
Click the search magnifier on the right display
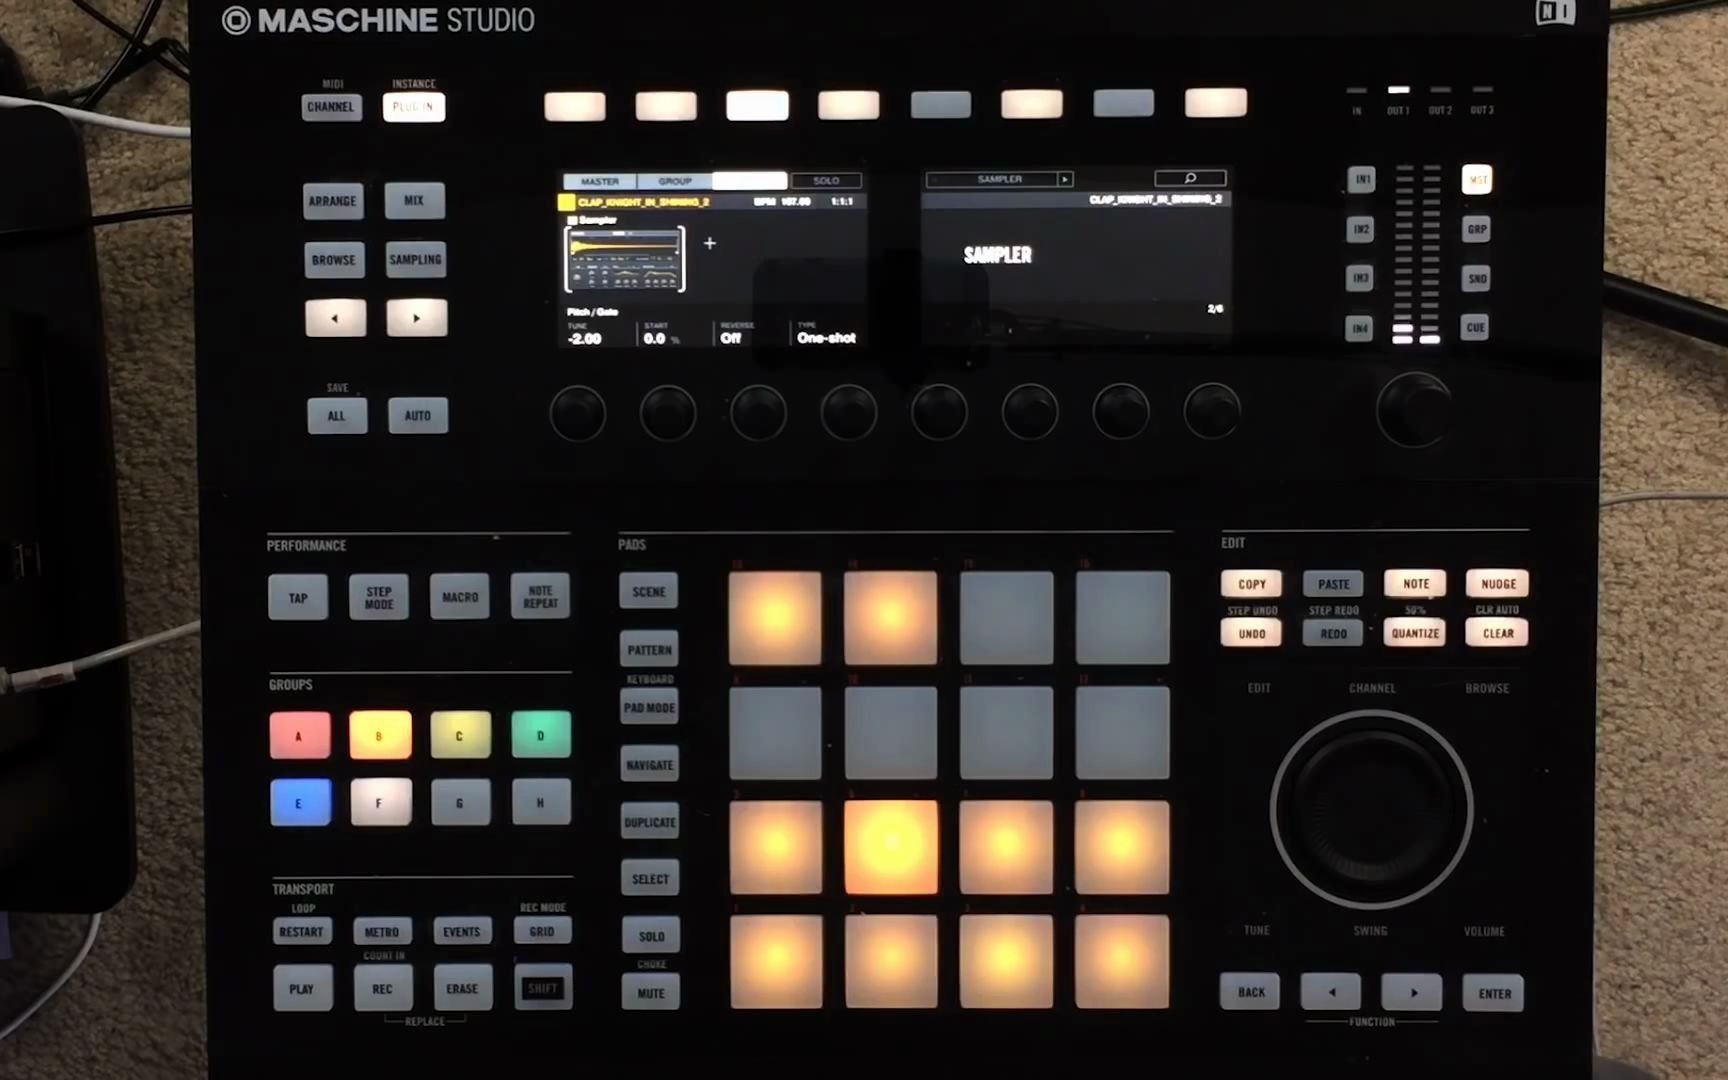[1190, 178]
